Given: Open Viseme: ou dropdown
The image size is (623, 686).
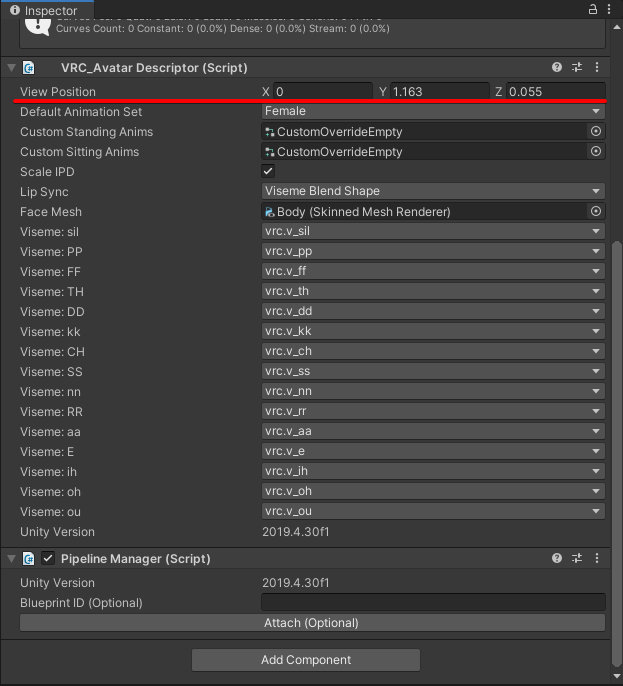Looking at the screenshot, I should 433,511.
